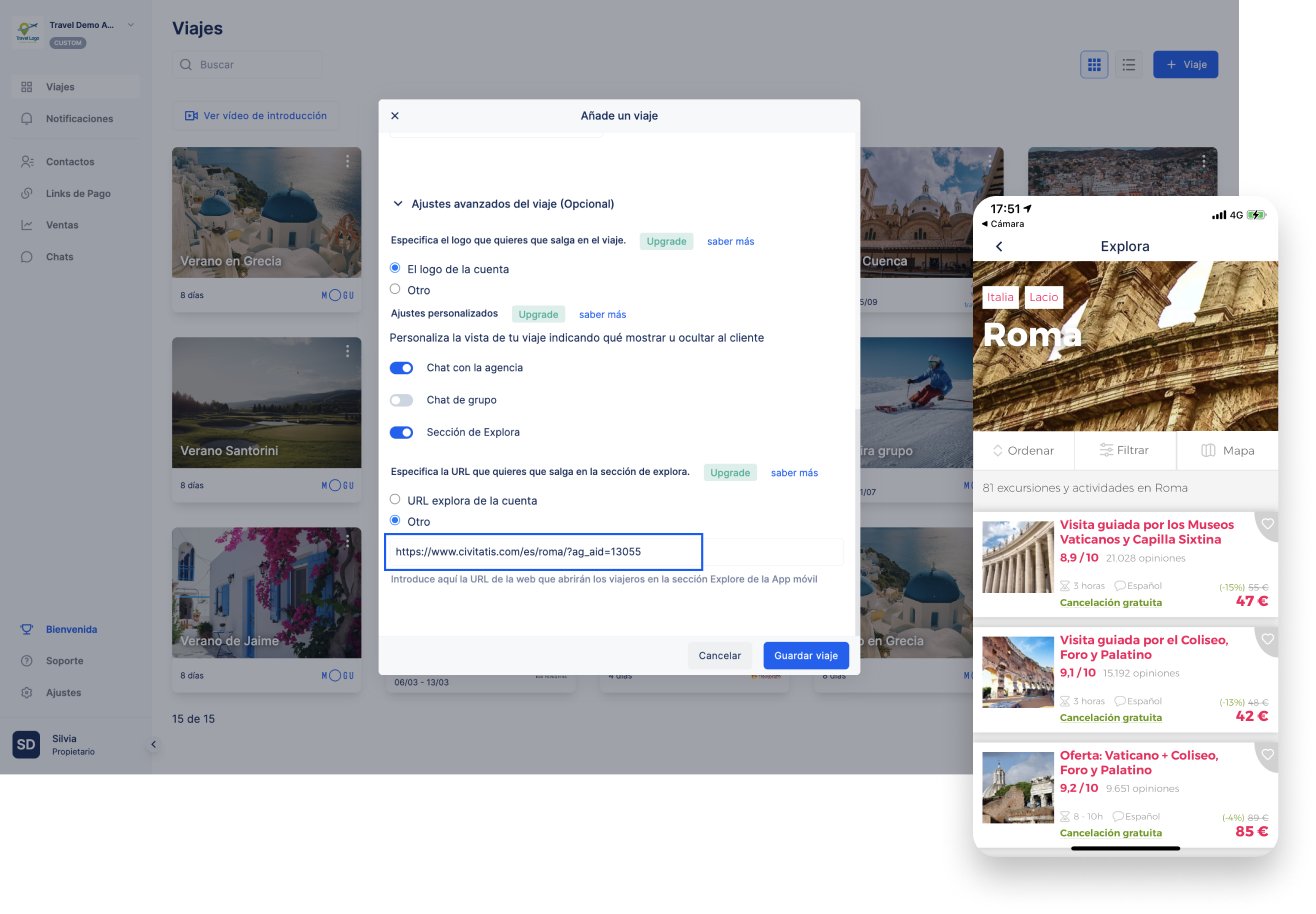Open Oferta: Vaticano + Coliseo listing

pyautogui.click(x=1125, y=795)
